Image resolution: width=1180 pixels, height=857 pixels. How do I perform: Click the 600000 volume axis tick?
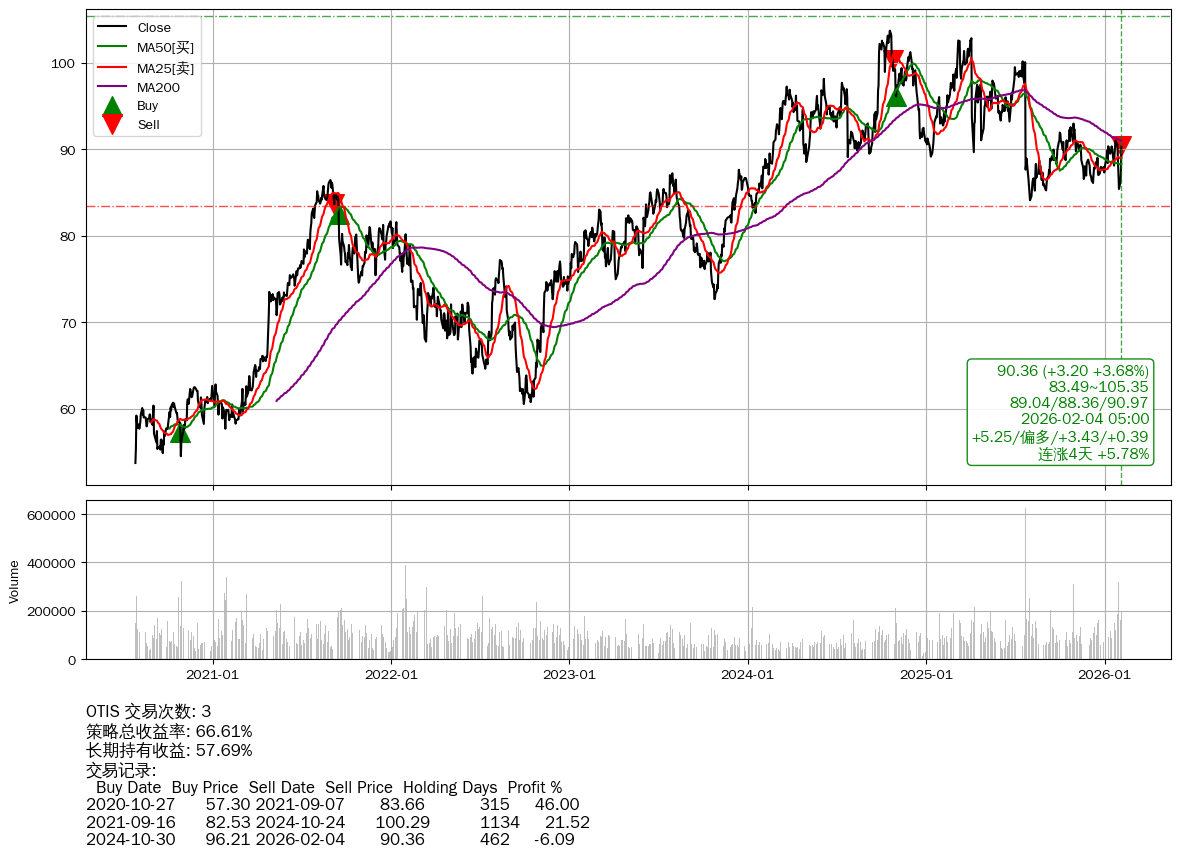(52, 515)
